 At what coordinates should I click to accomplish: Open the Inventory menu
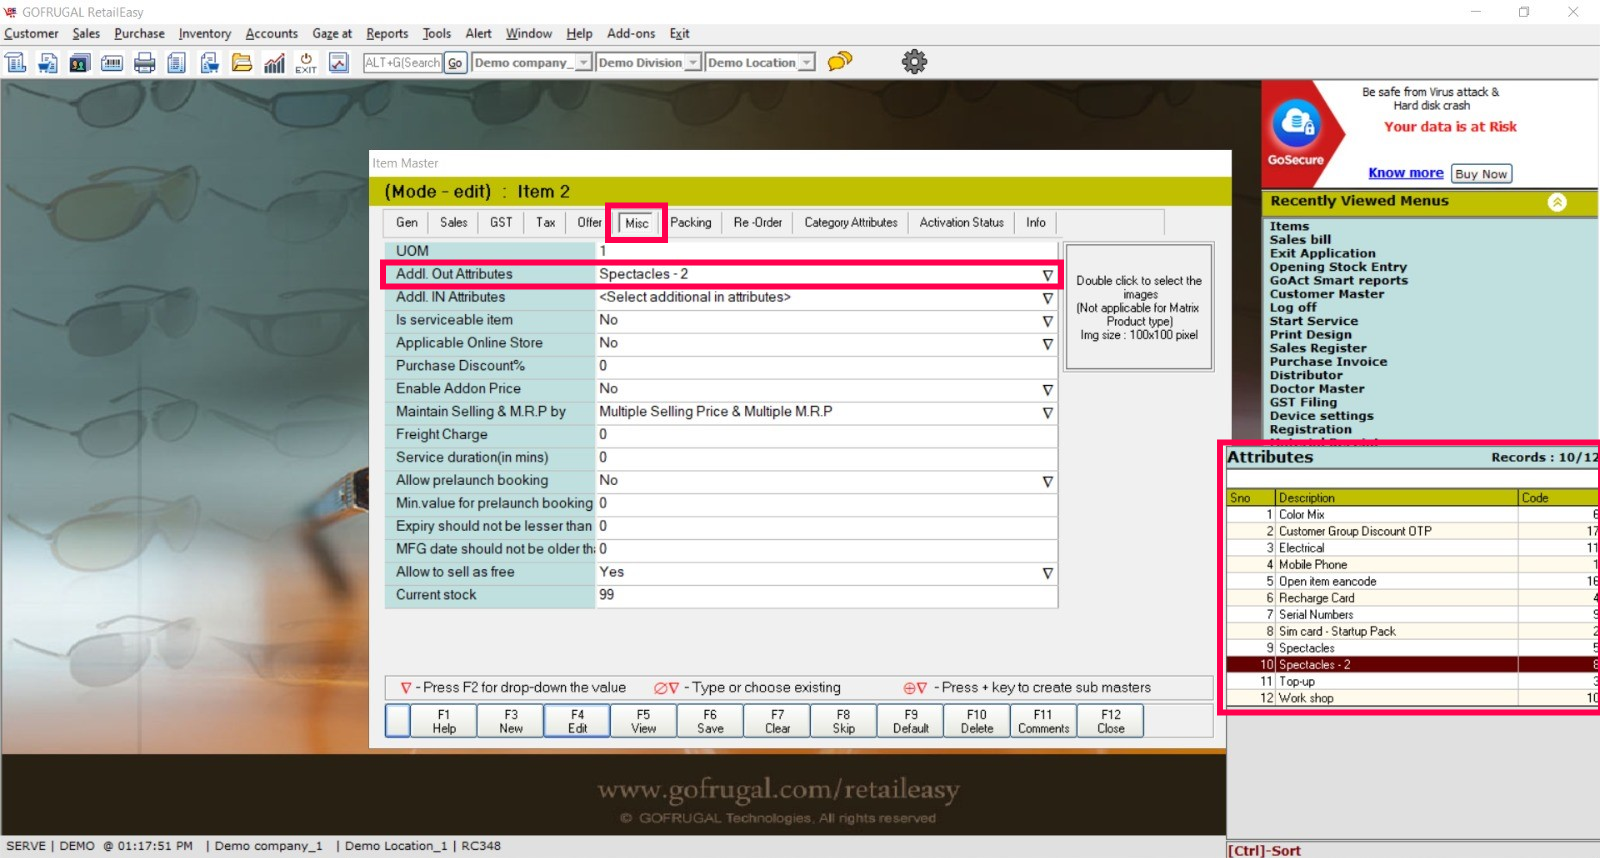pyautogui.click(x=204, y=34)
